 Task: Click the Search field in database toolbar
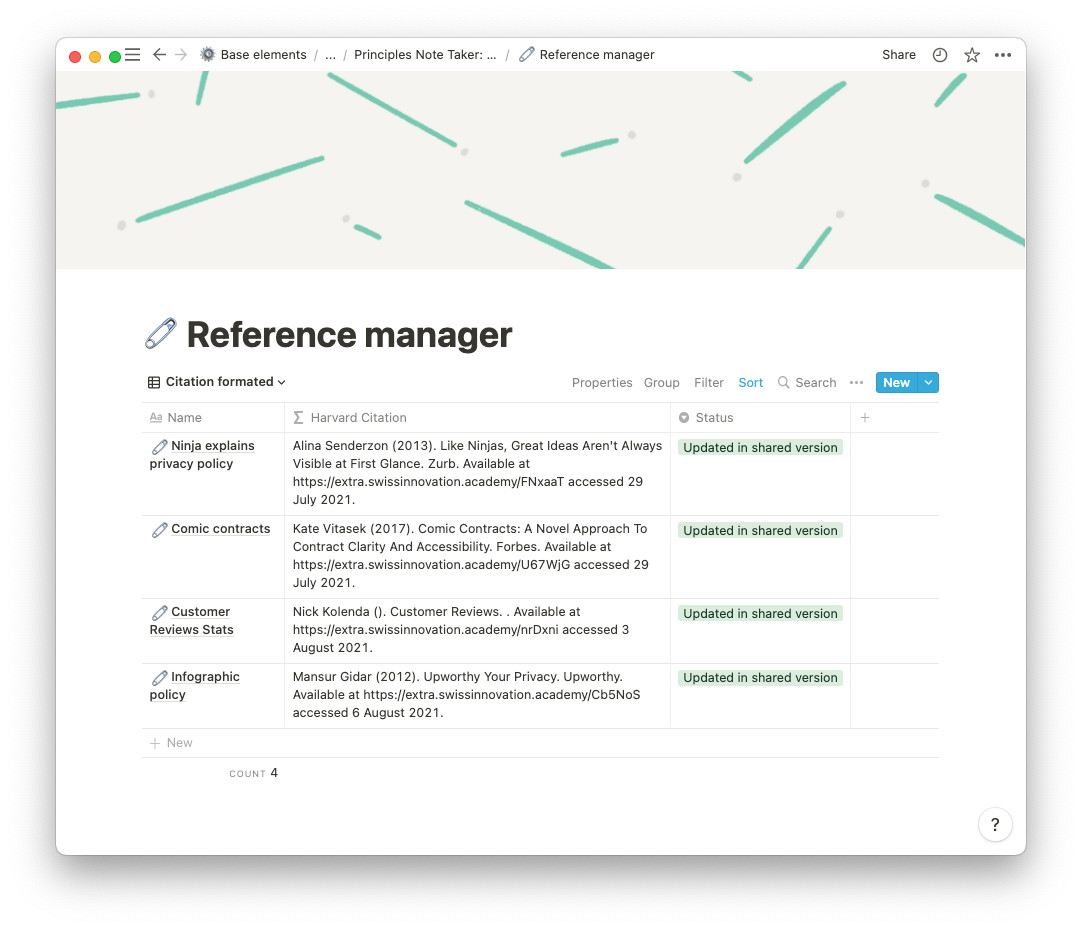807,383
